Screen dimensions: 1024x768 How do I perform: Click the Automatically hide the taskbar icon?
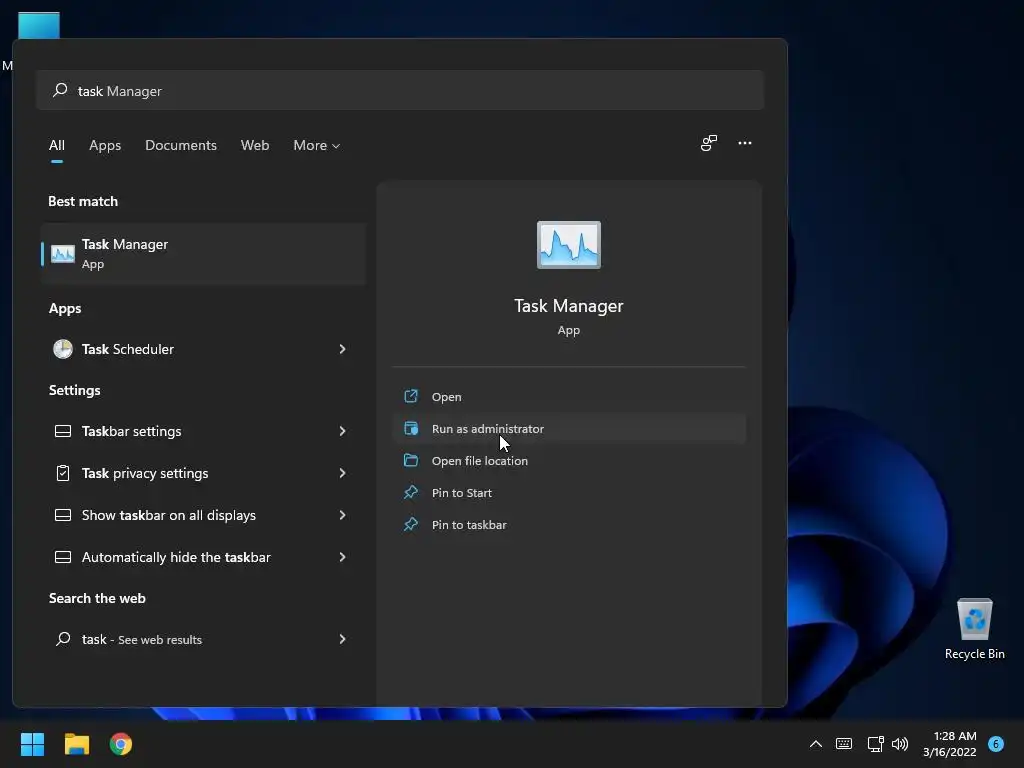coord(63,557)
